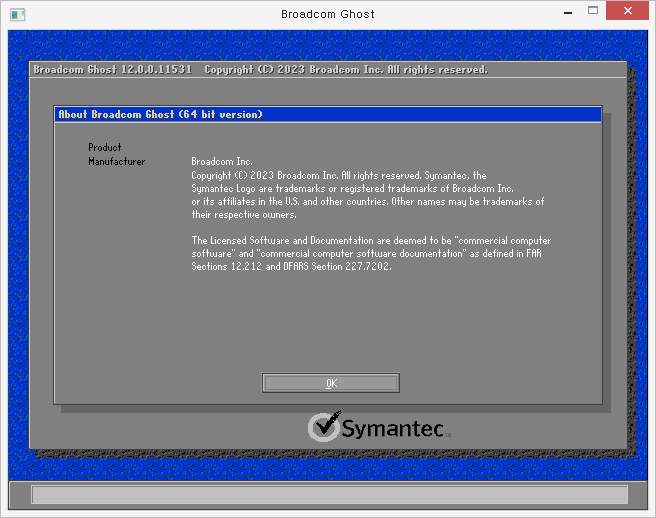This screenshot has width=656, height=518.
Task: Click the Broadcom Ghost window icon
Action: pos(17,15)
